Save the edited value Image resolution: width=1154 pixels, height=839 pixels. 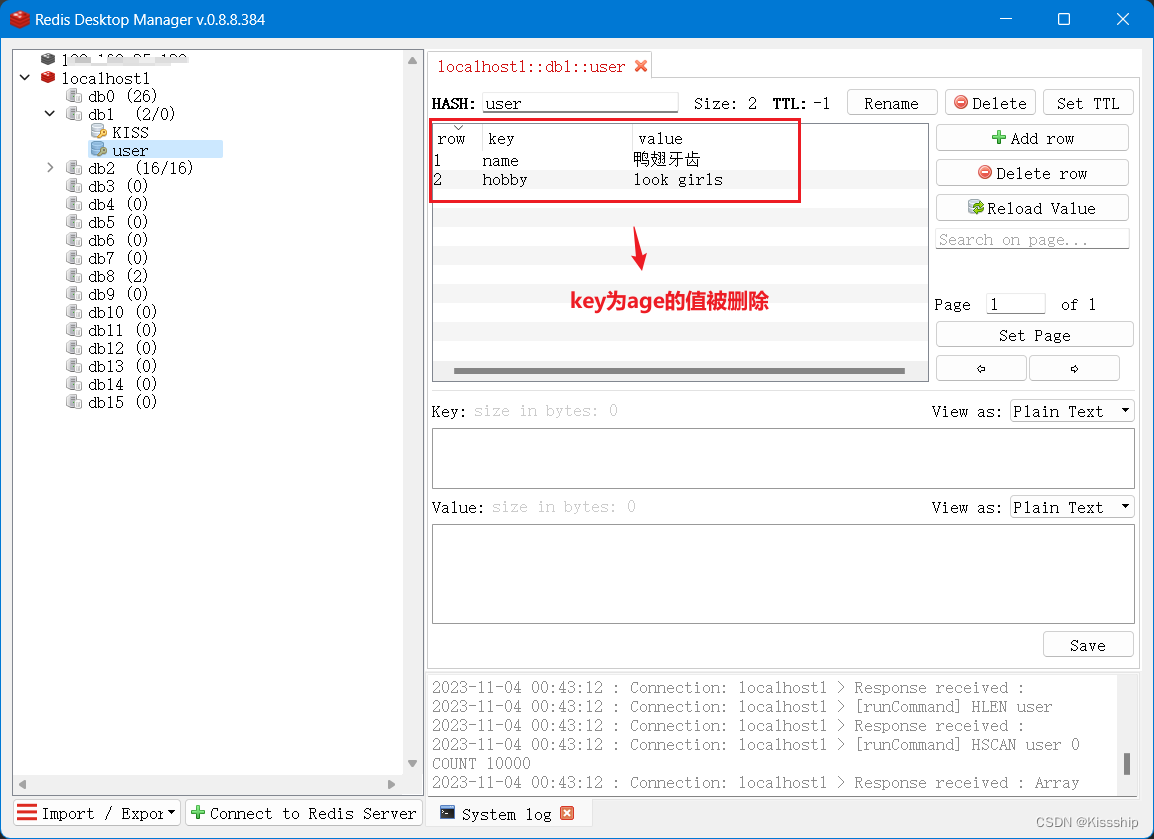1088,645
